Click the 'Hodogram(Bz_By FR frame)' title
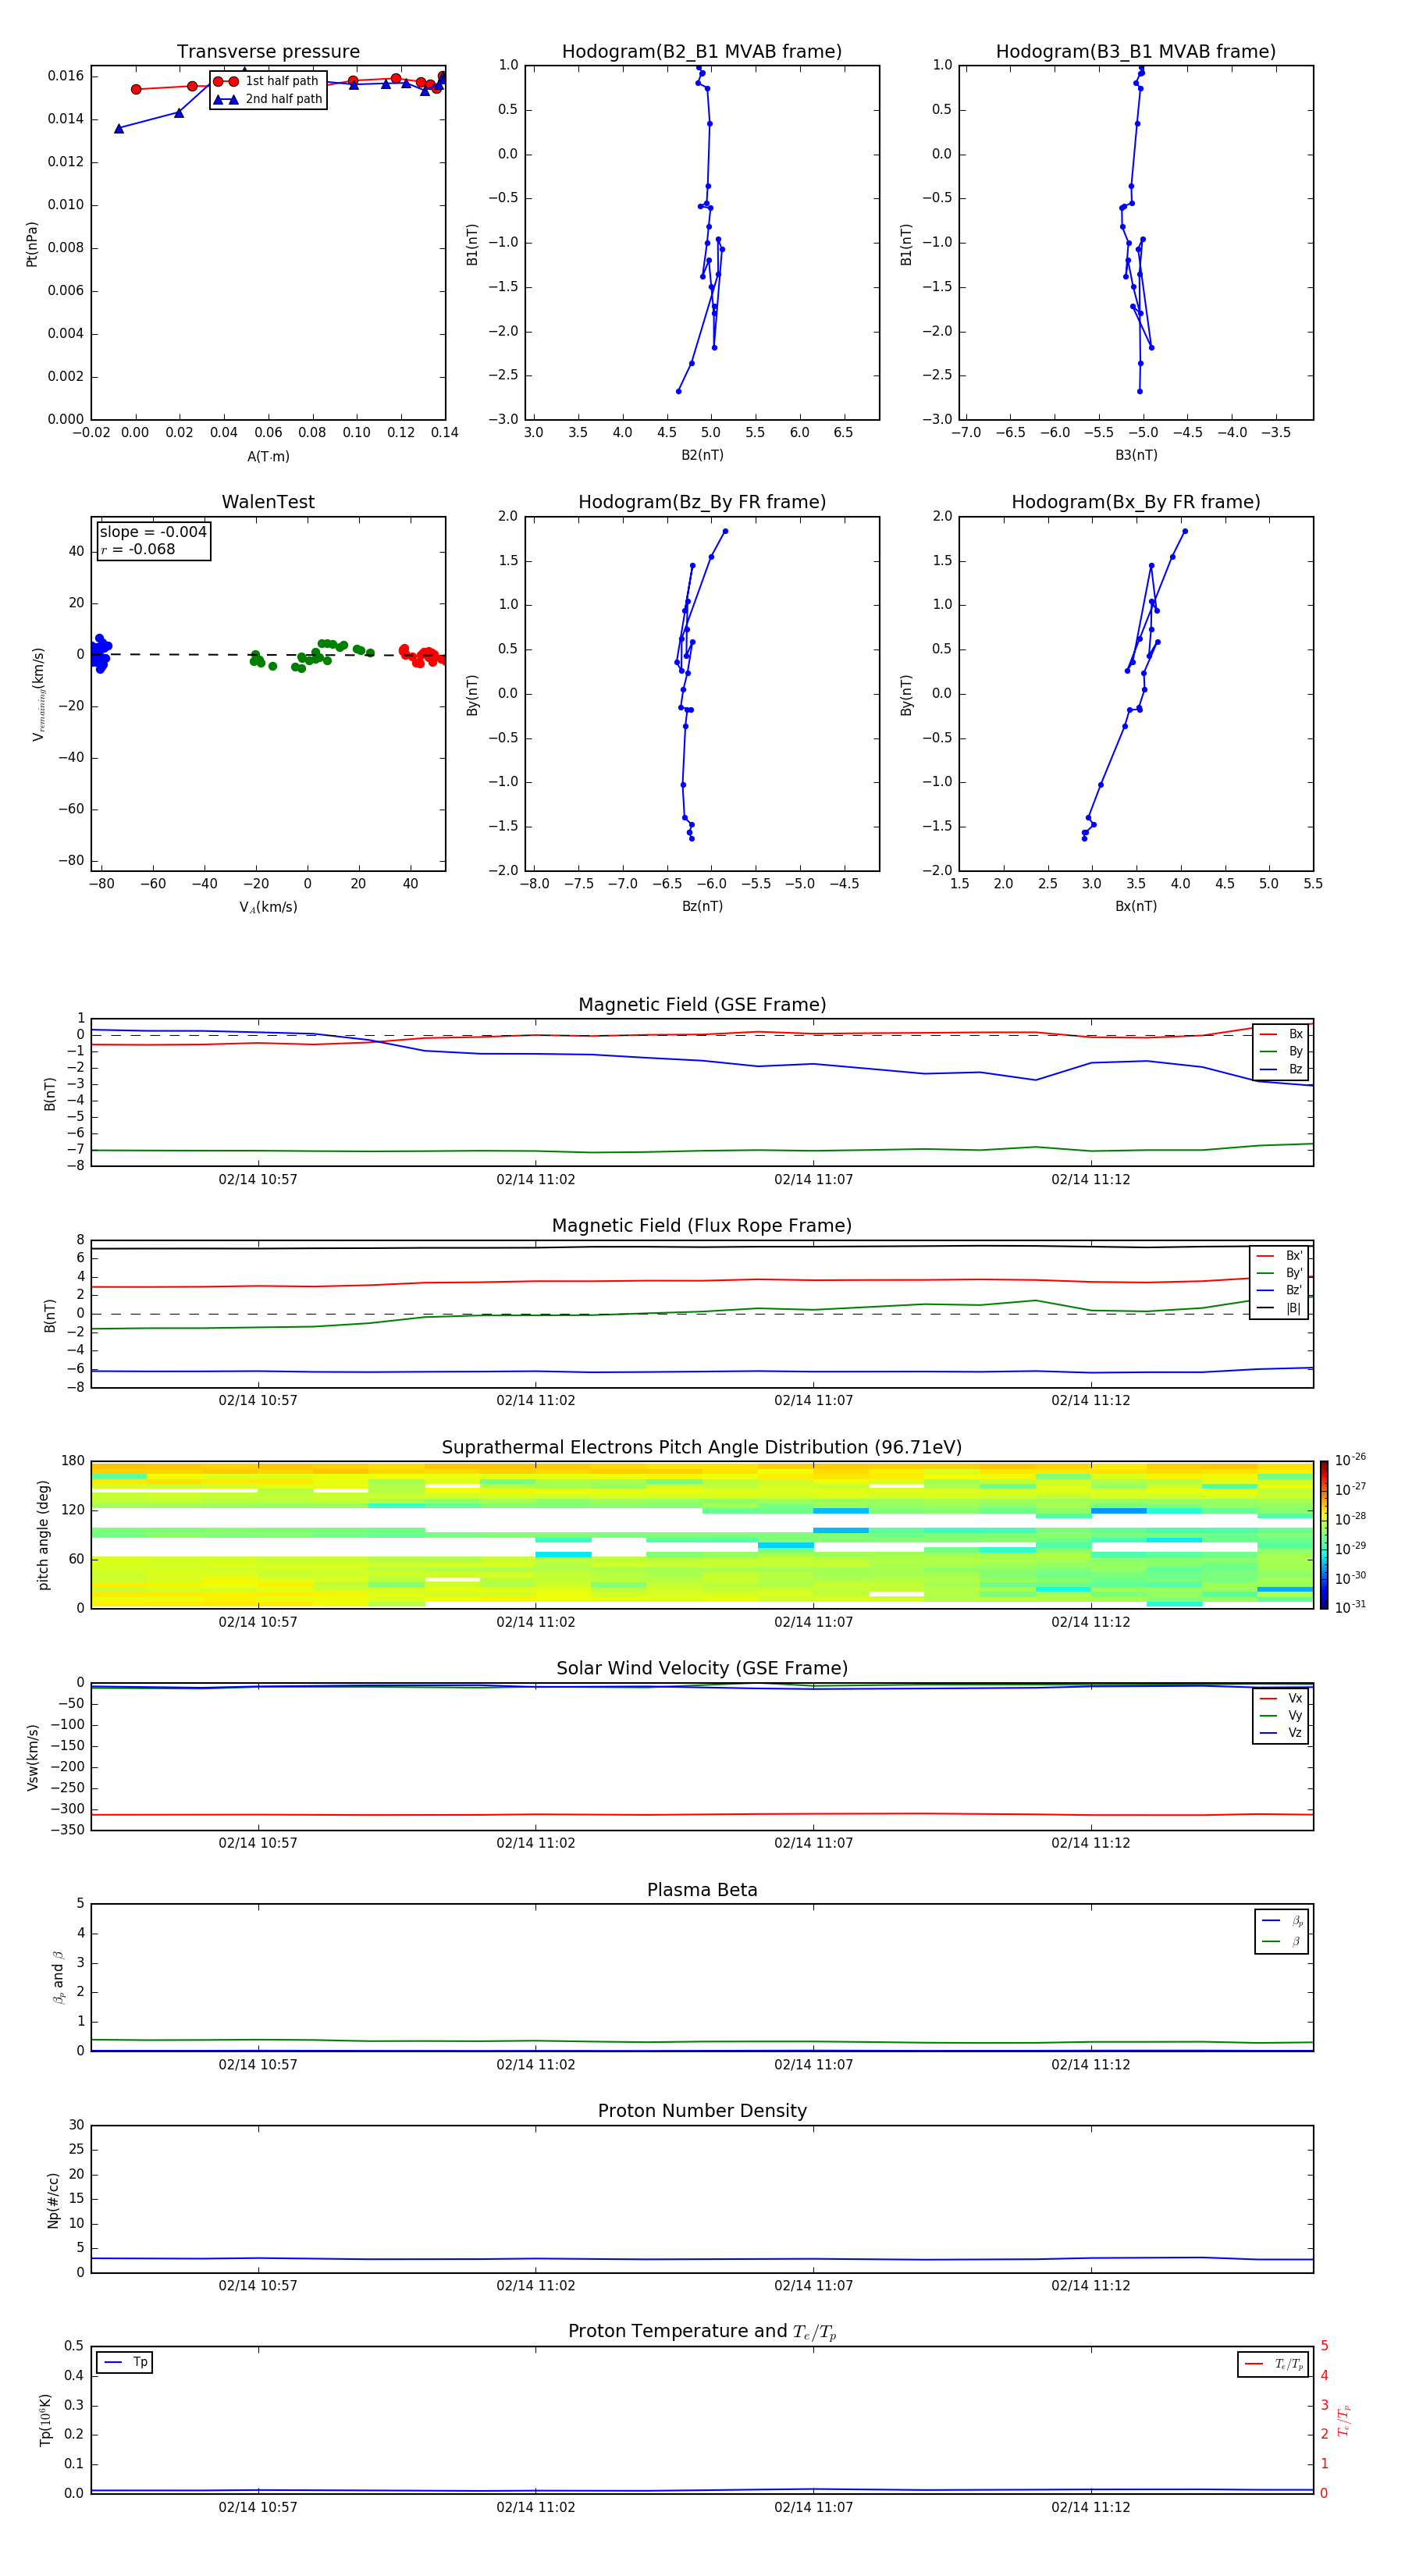 click(x=702, y=502)
